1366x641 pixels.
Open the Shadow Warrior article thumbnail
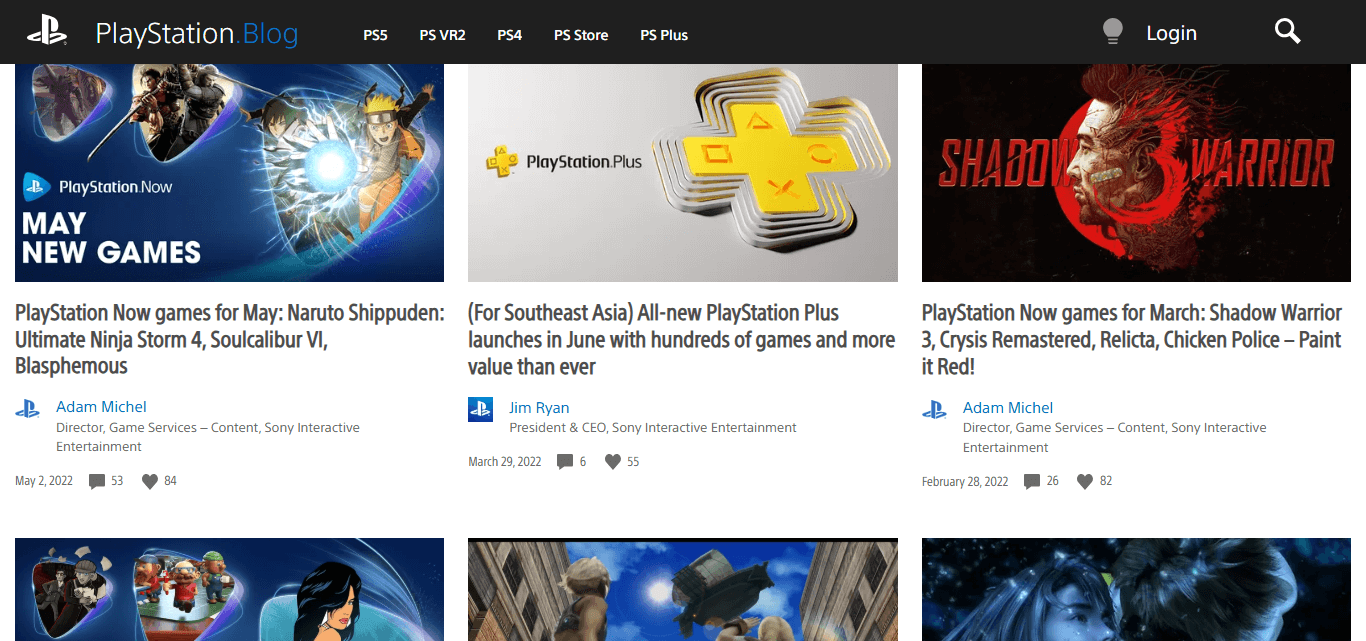1136,173
